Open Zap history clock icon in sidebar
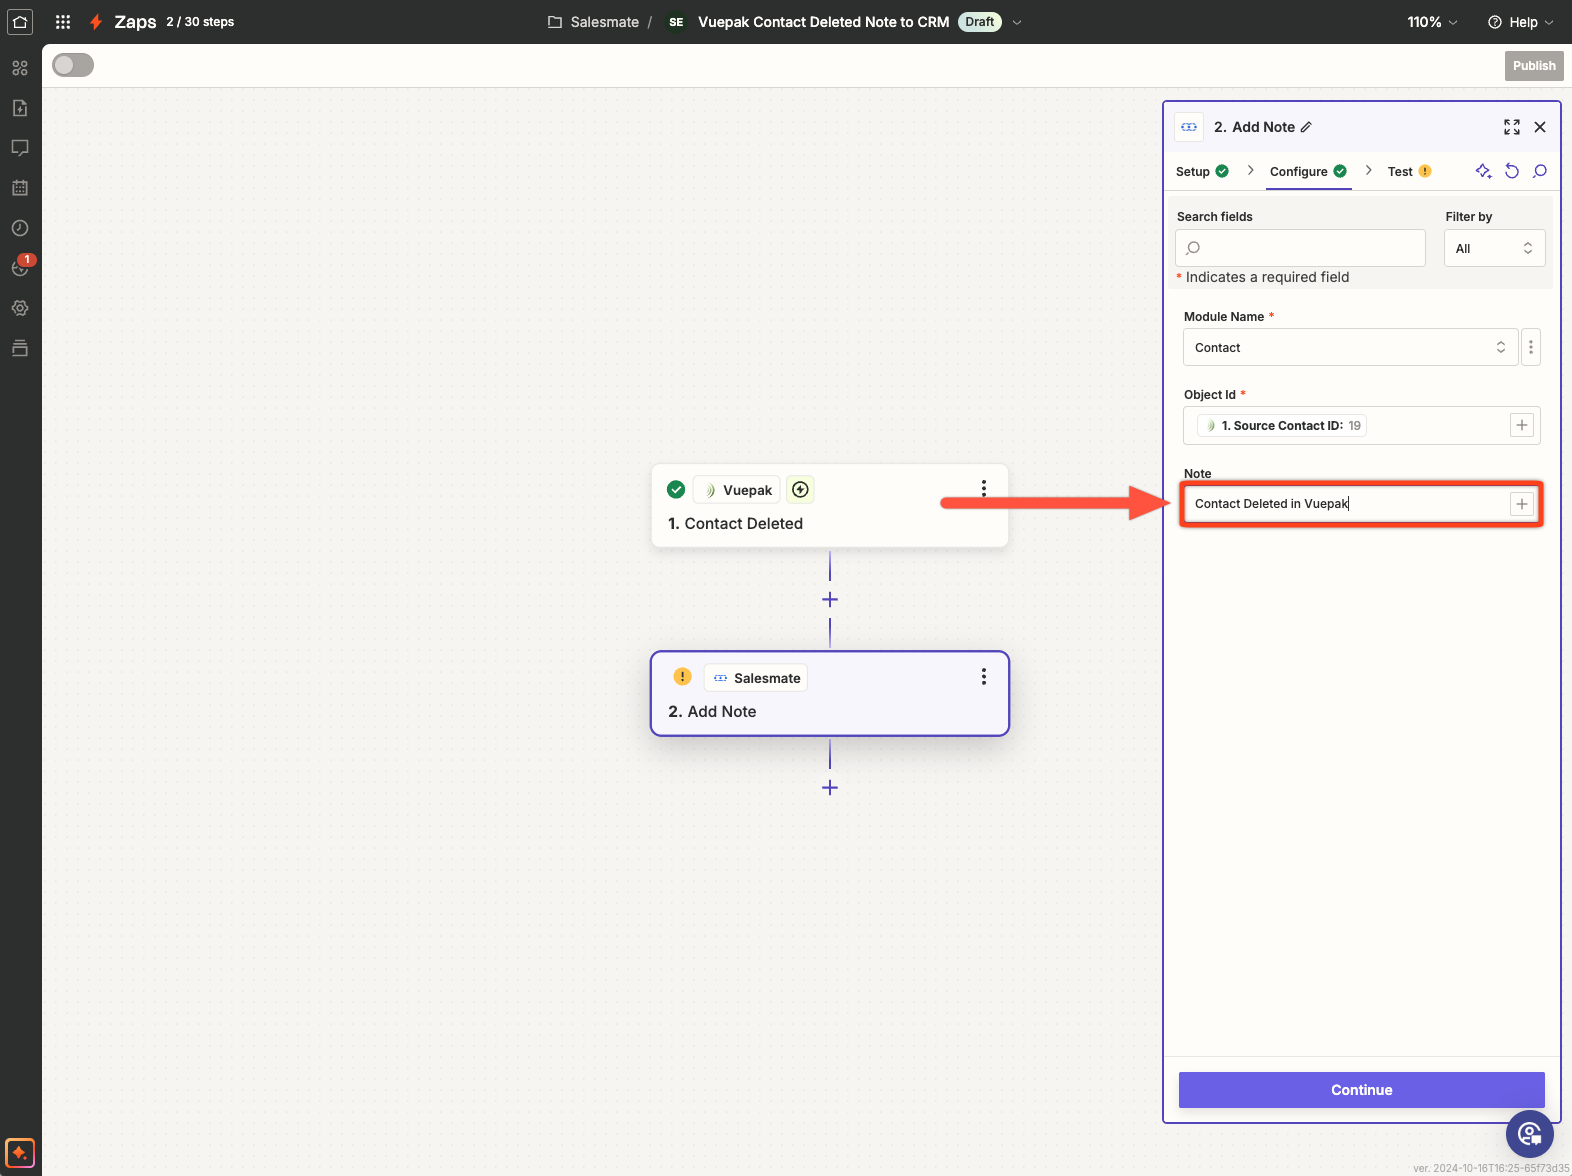The width and height of the screenshot is (1572, 1176). point(20,228)
